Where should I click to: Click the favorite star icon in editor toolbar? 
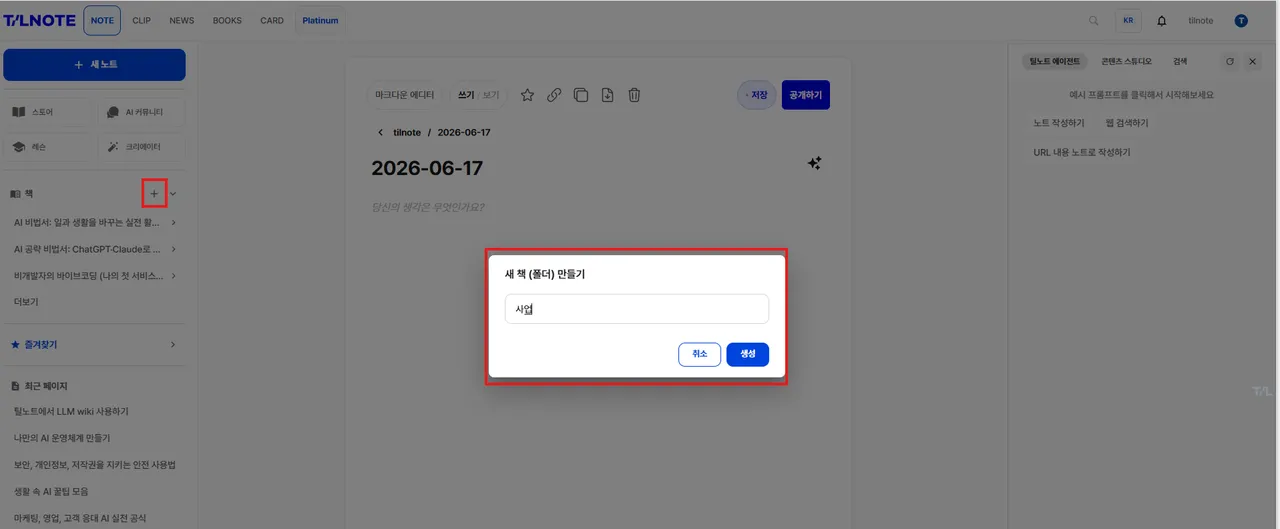[527, 95]
